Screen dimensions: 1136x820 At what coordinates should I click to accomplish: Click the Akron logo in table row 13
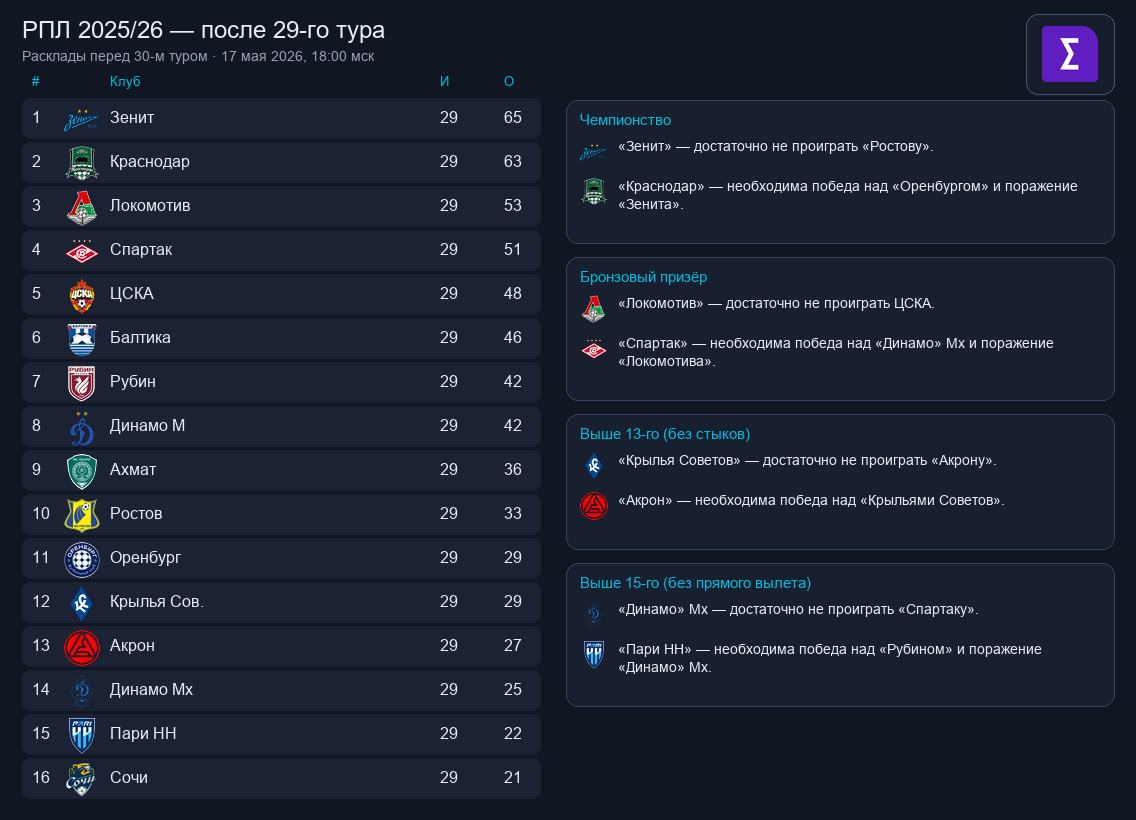[81, 647]
